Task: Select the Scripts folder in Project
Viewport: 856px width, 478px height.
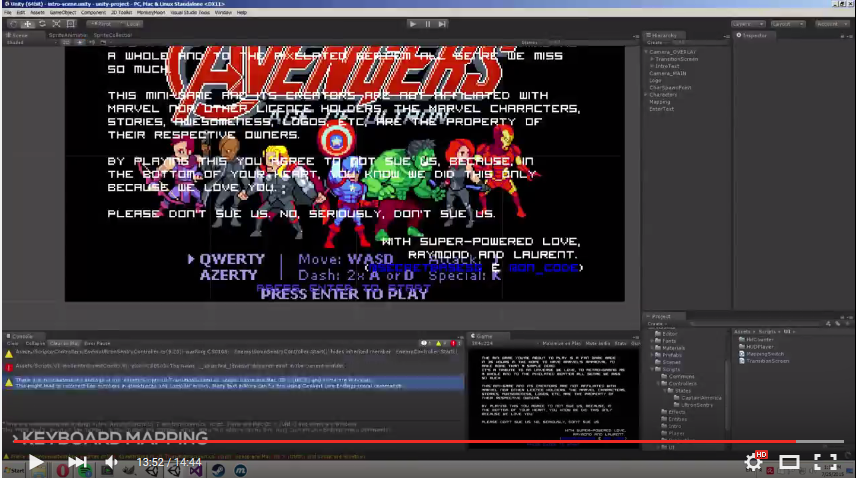Action: click(x=668, y=369)
